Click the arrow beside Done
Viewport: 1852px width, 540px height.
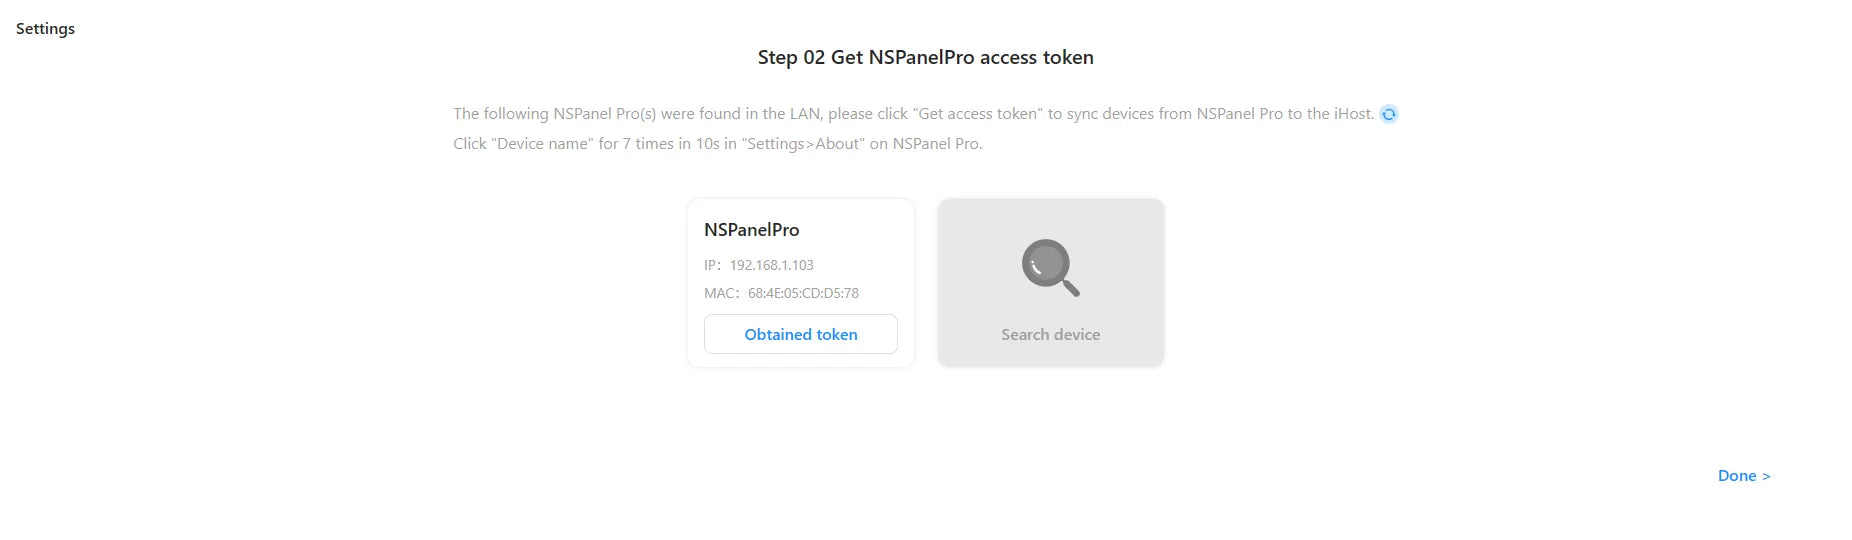[1766, 476]
